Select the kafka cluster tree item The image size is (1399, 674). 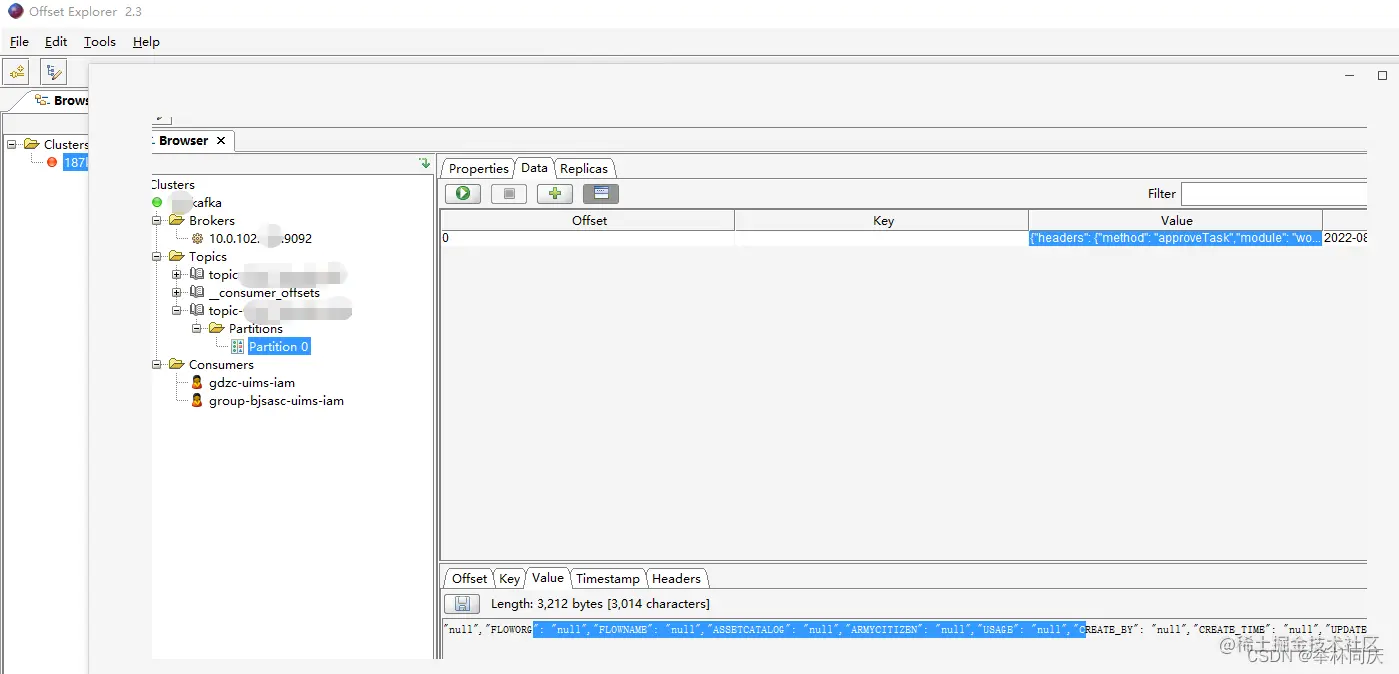(x=195, y=203)
